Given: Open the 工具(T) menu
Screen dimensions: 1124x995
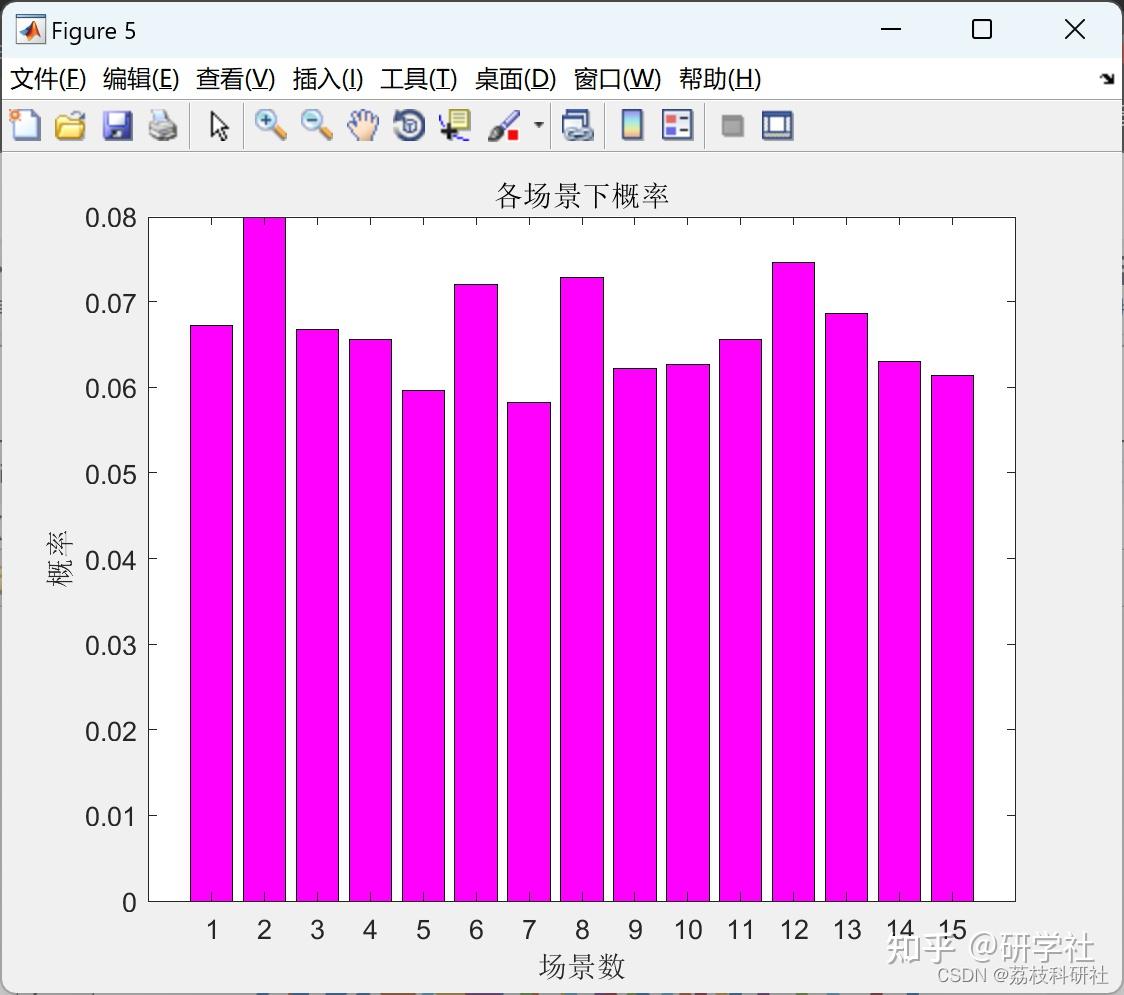Looking at the screenshot, I should [x=419, y=79].
